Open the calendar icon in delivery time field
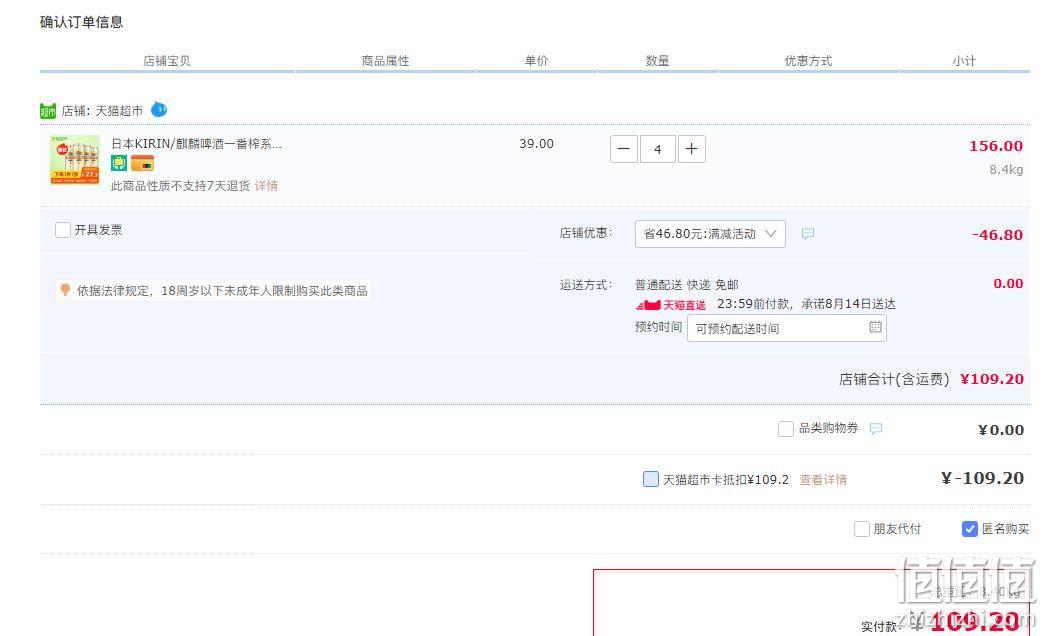Viewport: 1045px width, 636px height. click(875, 327)
